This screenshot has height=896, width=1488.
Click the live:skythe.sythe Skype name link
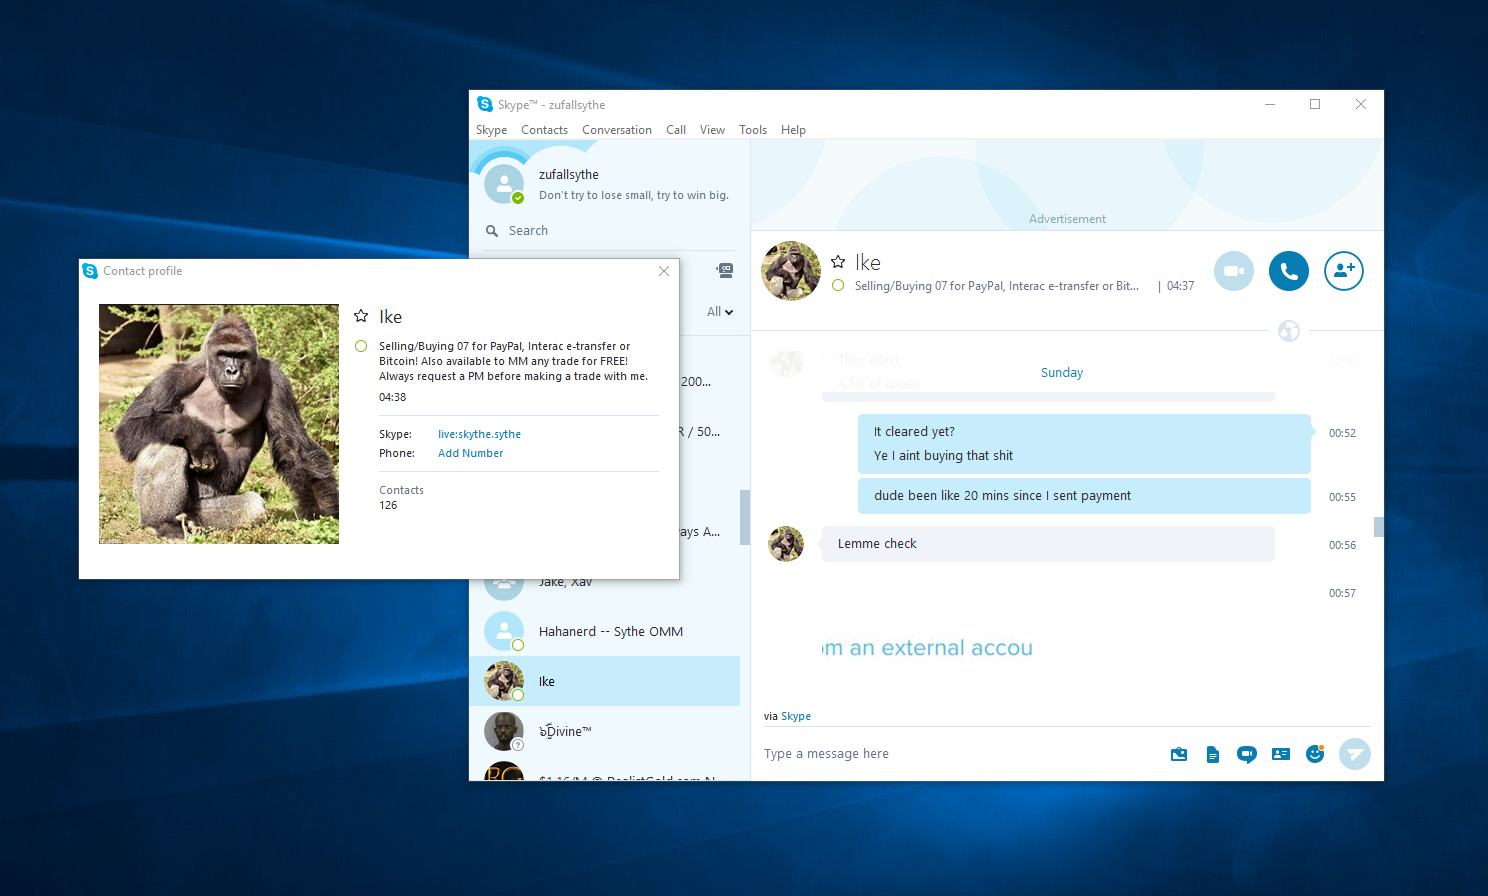point(479,434)
